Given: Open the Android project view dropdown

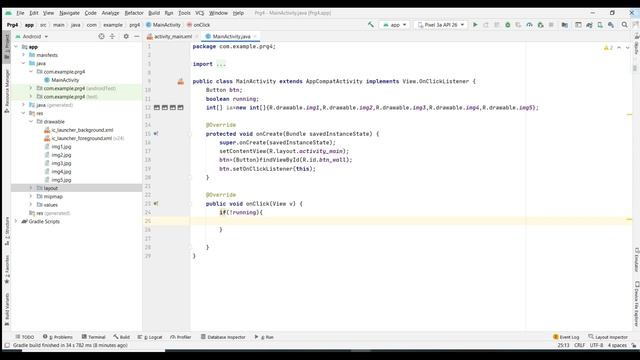Looking at the screenshot, I should point(32,36).
